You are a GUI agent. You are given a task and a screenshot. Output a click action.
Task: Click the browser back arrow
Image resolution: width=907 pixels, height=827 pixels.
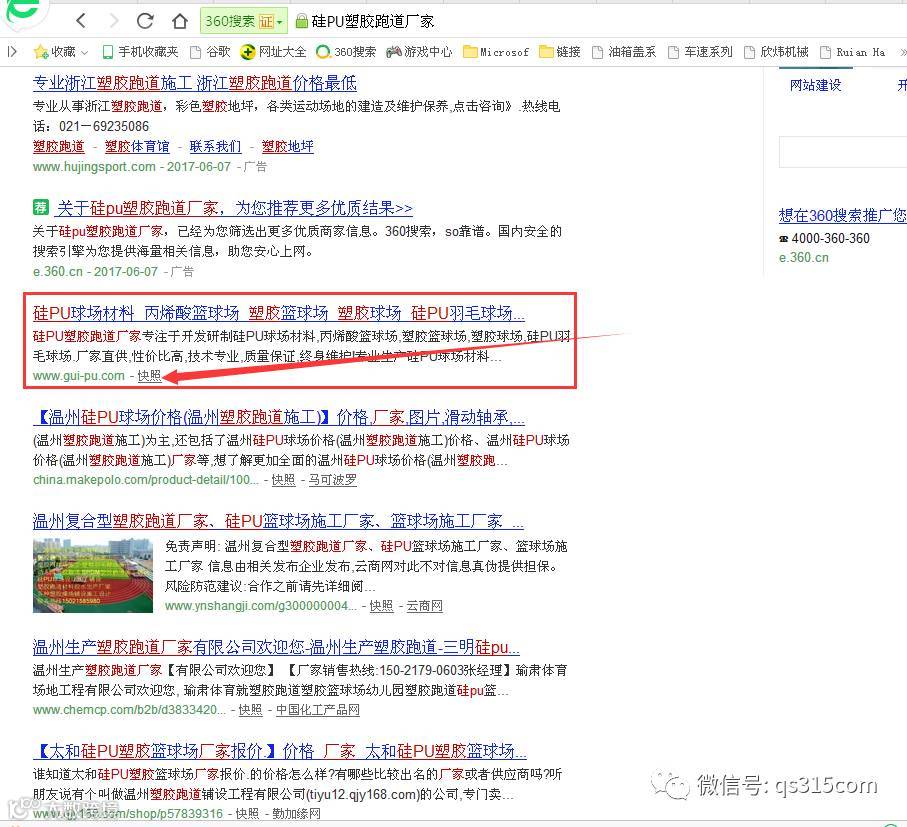coord(81,21)
